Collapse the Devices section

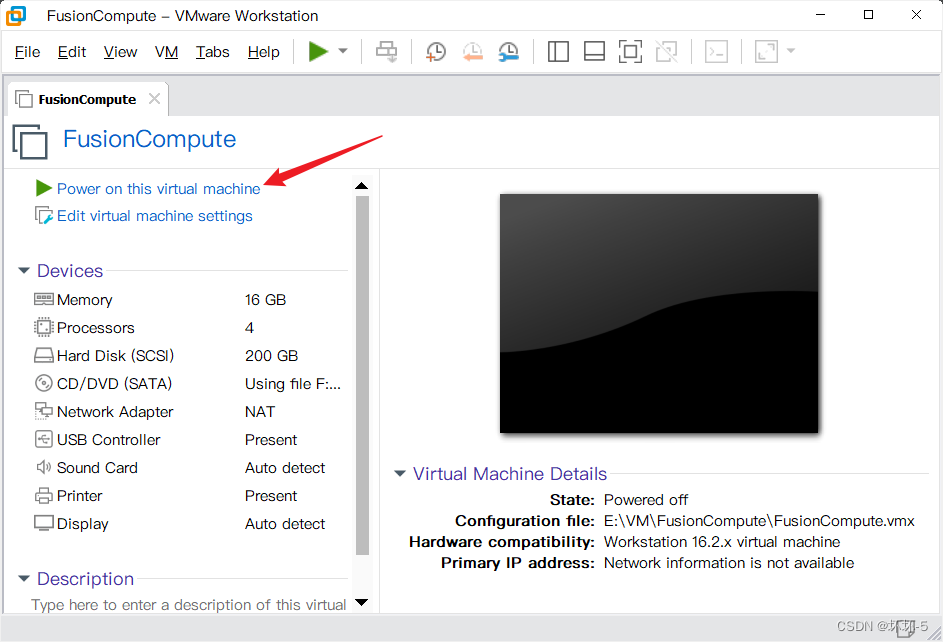tap(24, 271)
